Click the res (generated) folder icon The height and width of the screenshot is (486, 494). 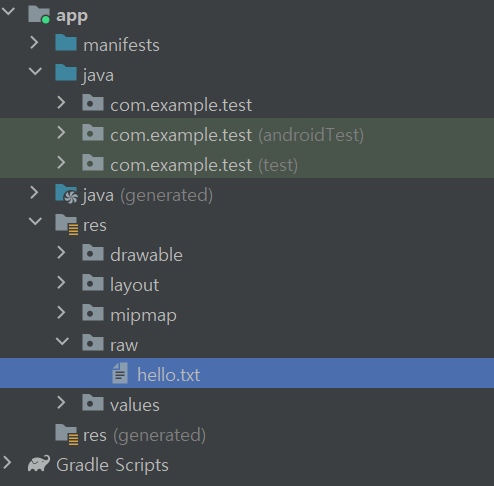point(67,434)
